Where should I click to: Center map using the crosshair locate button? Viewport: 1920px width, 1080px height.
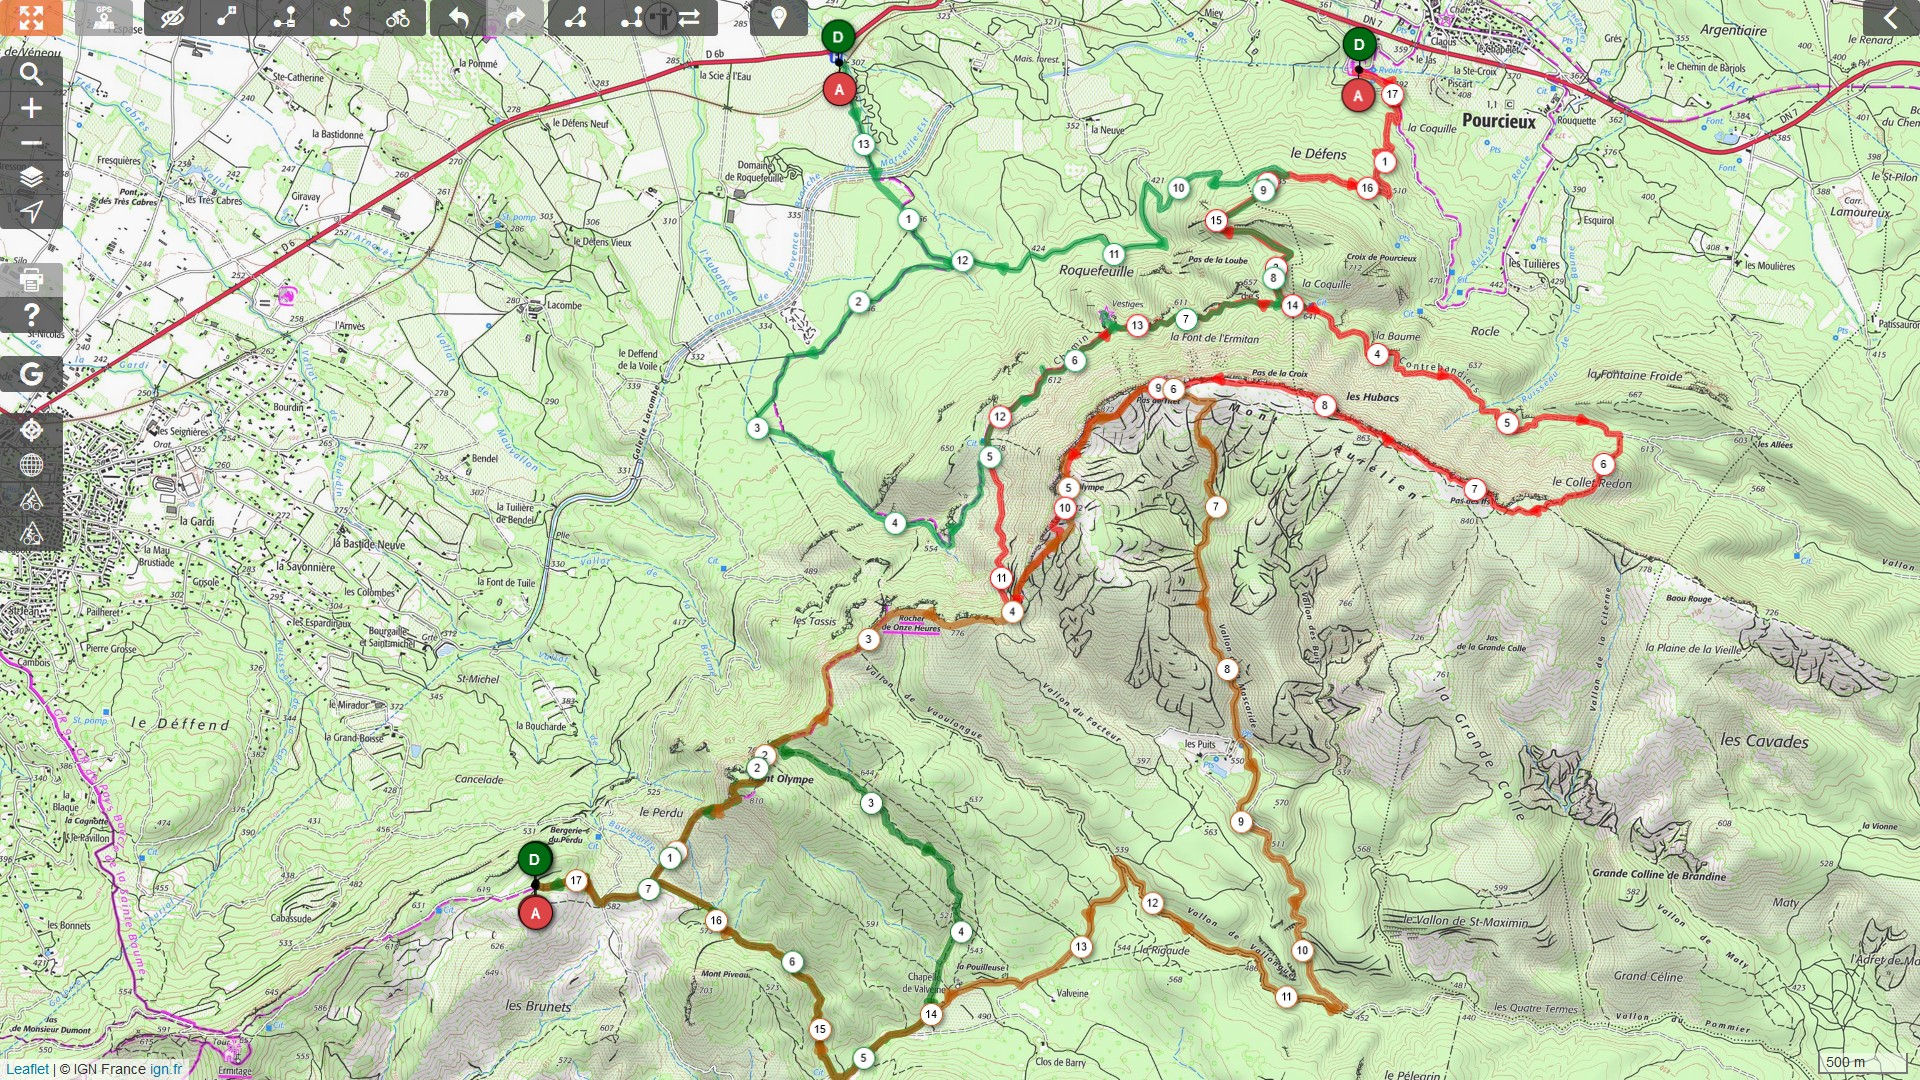click(x=31, y=430)
